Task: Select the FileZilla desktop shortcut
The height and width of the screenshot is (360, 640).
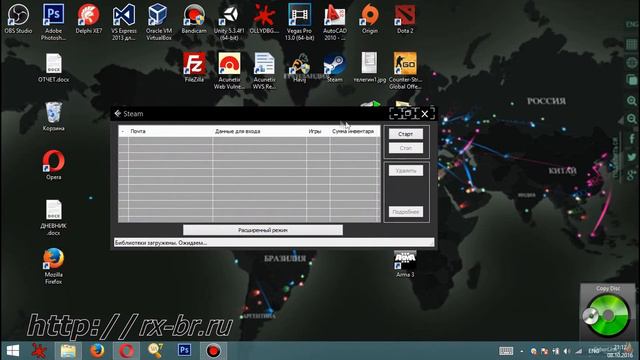Action: [194, 67]
